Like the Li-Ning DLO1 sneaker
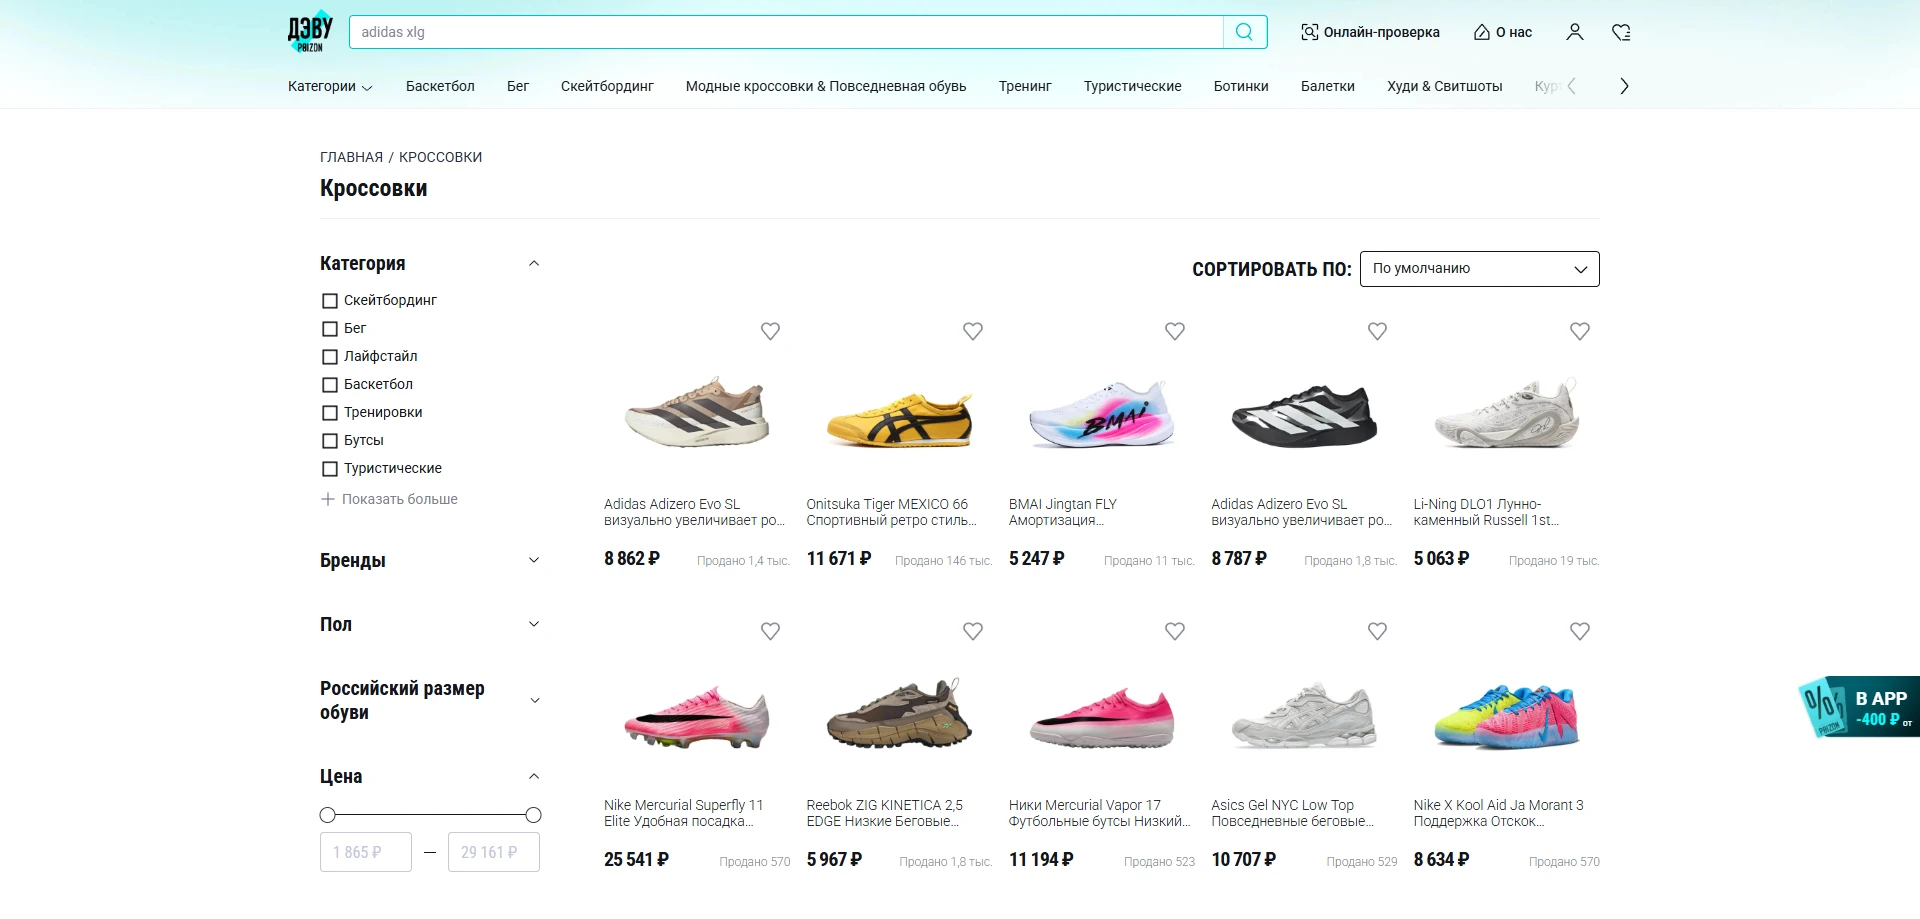This screenshot has width=1920, height=919. point(1580,331)
